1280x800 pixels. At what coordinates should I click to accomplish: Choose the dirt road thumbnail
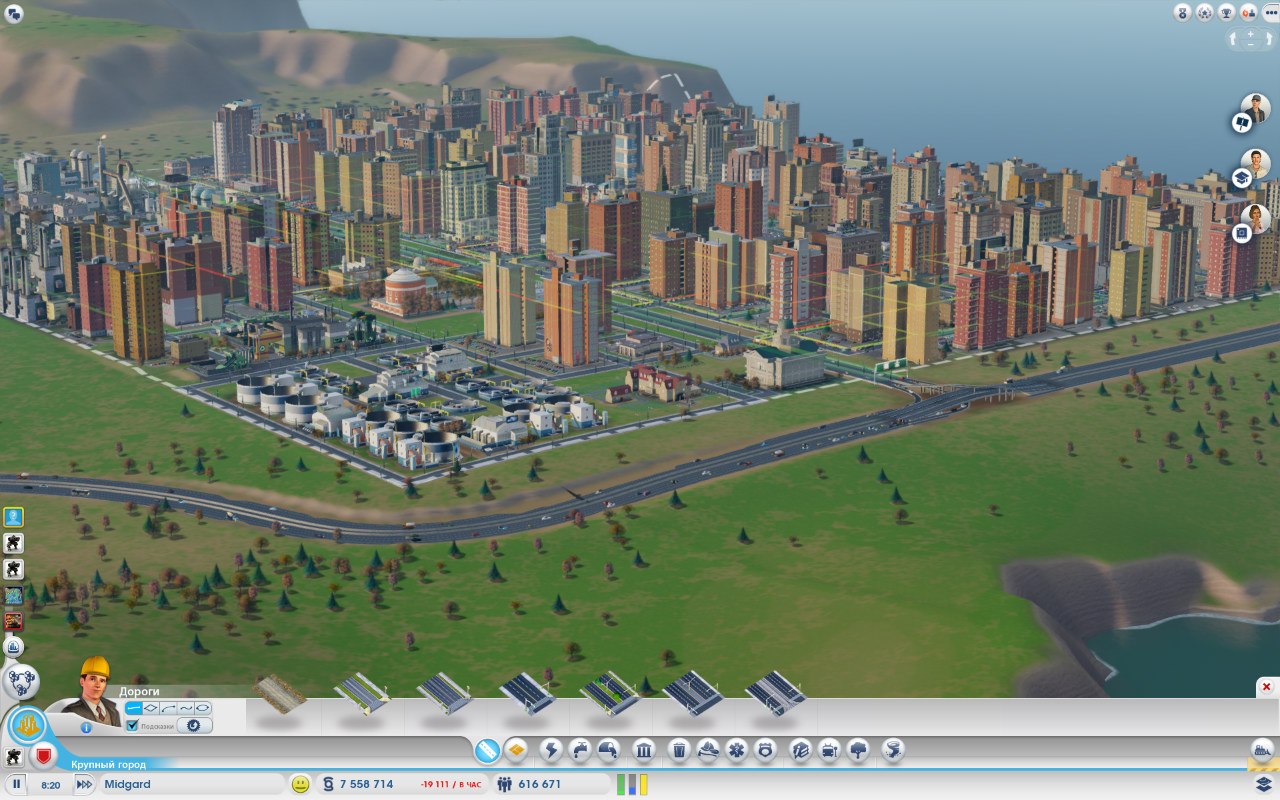click(x=279, y=693)
